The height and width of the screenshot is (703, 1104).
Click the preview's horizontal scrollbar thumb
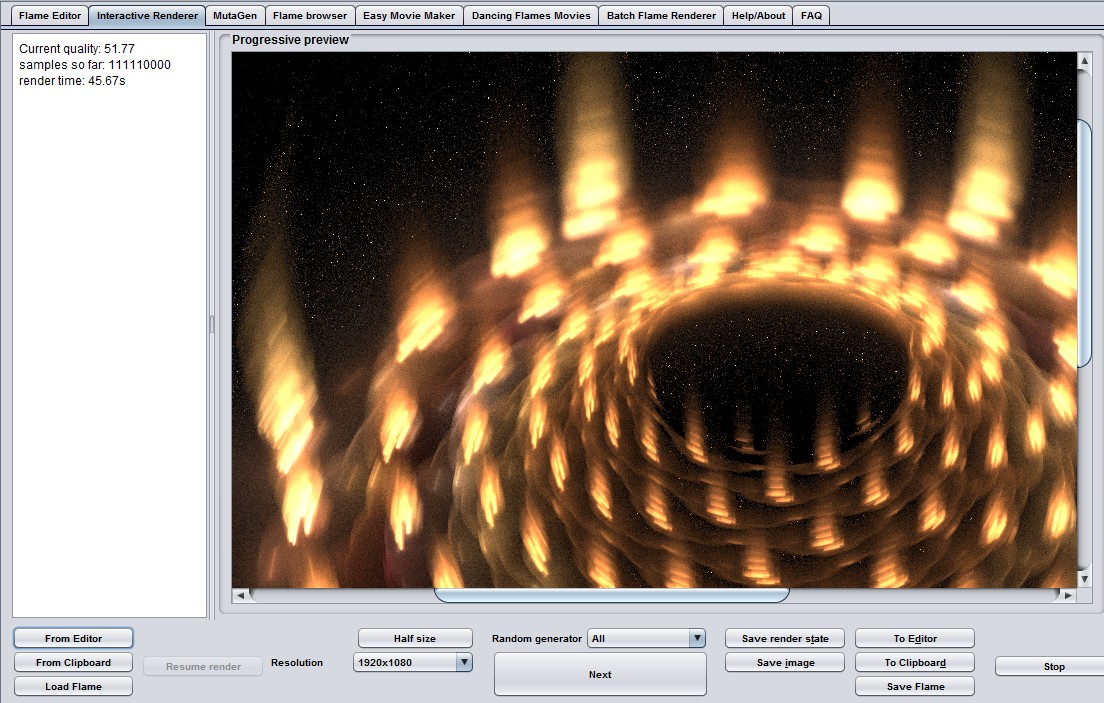pos(611,595)
